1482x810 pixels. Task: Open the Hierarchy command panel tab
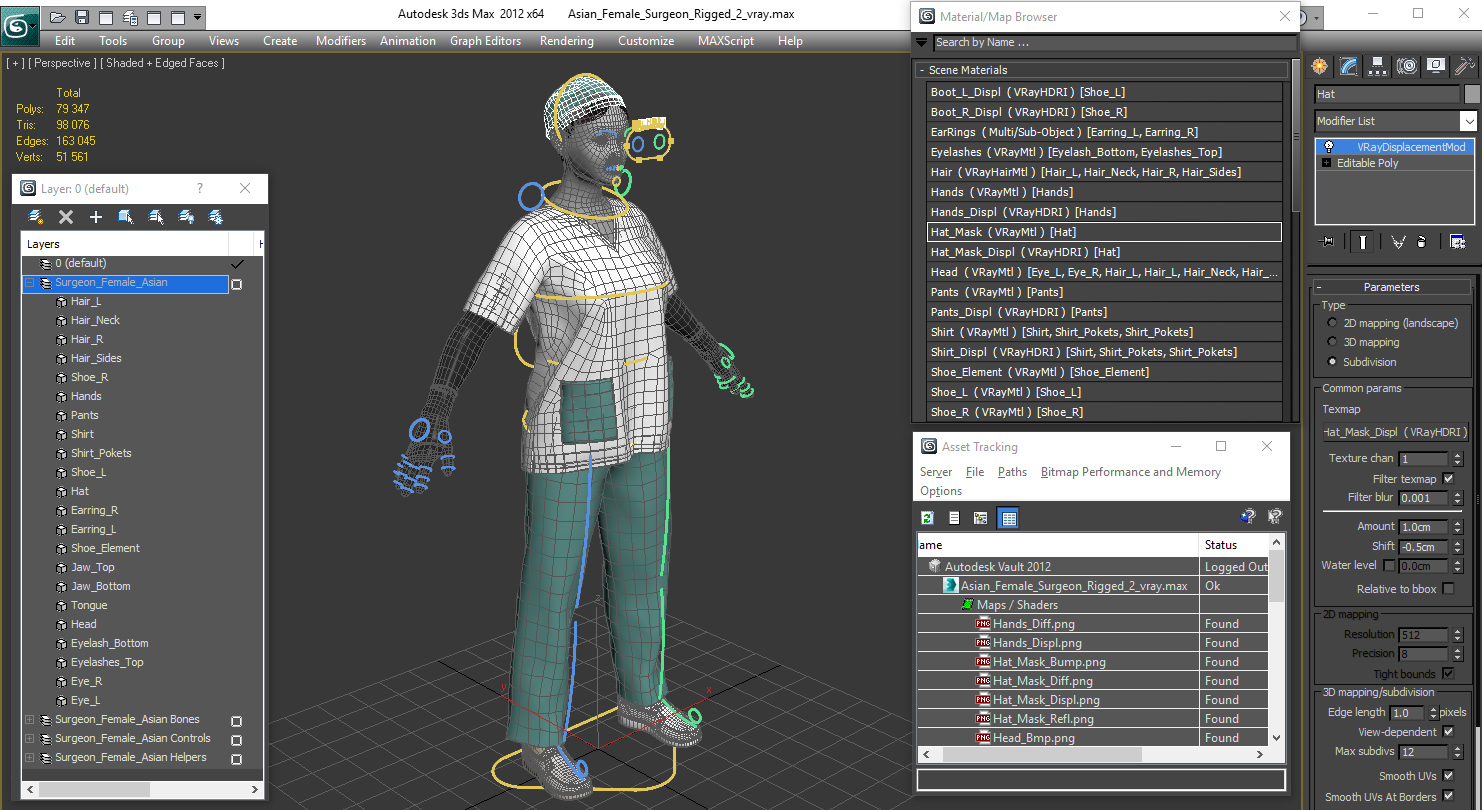tap(1378, 66)
